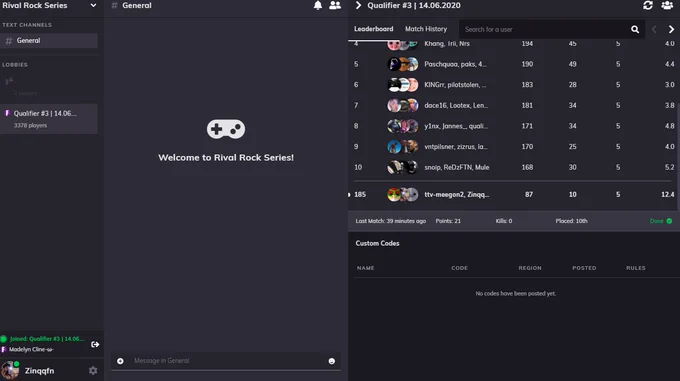Click the RULES column header
The image size is (680, 381).
[x=636, y=268]
